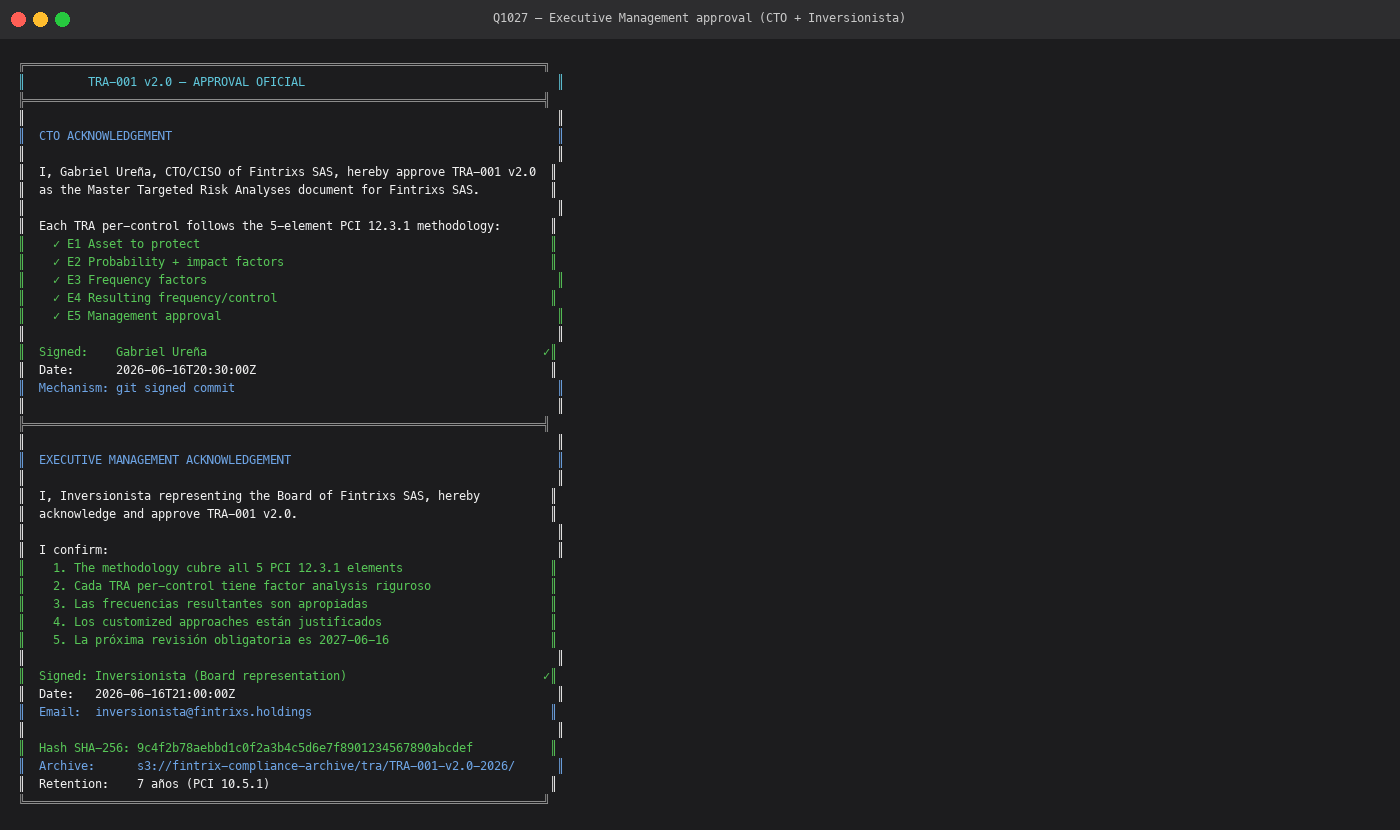Select the line 'I, Inversionista representing the Board'
The width and height of the screenshot is (1400, 830).
259,496
